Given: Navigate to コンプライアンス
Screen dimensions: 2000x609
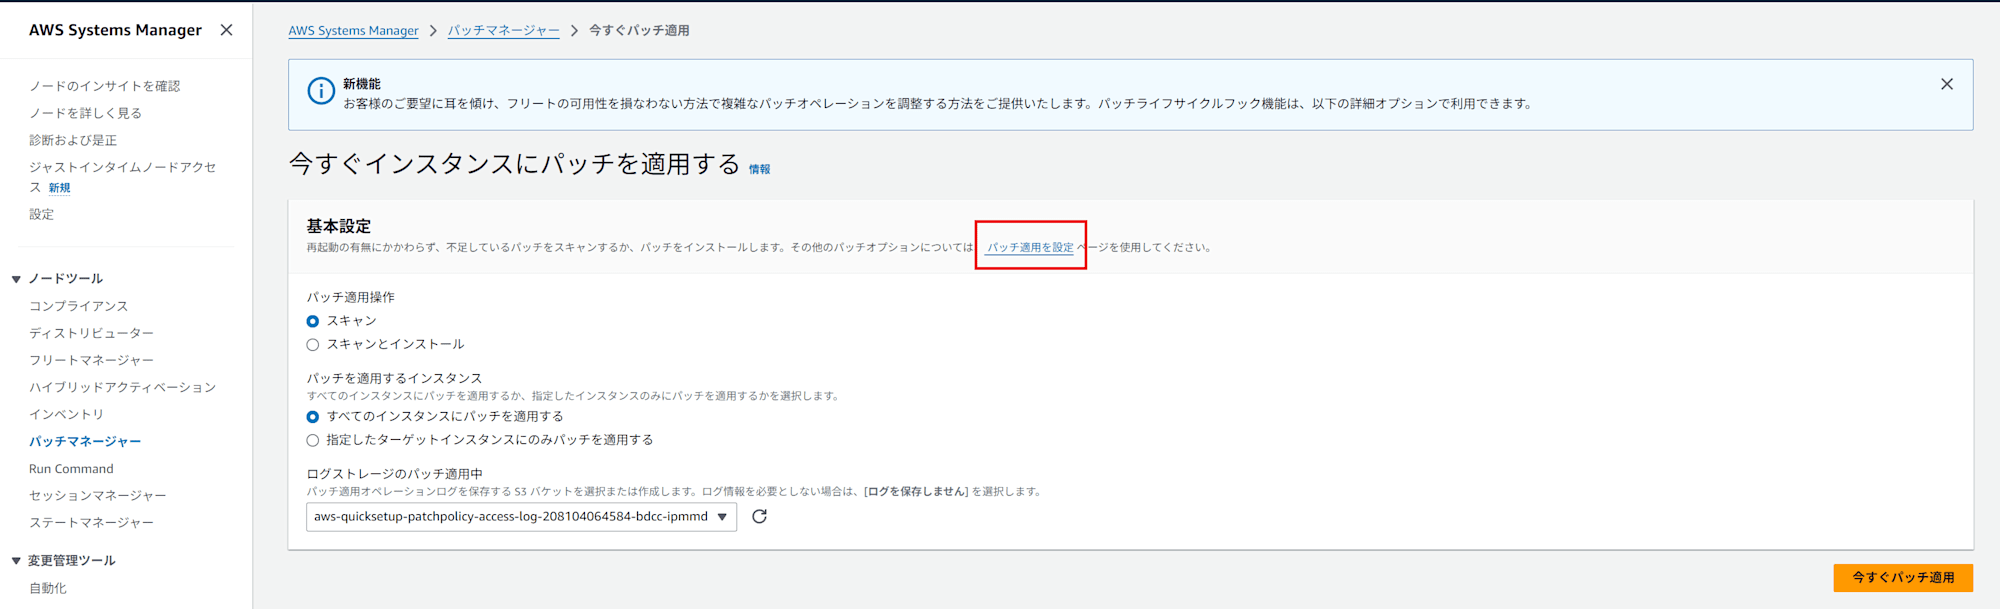Looking at the screenshot, I should coord(78,306).
